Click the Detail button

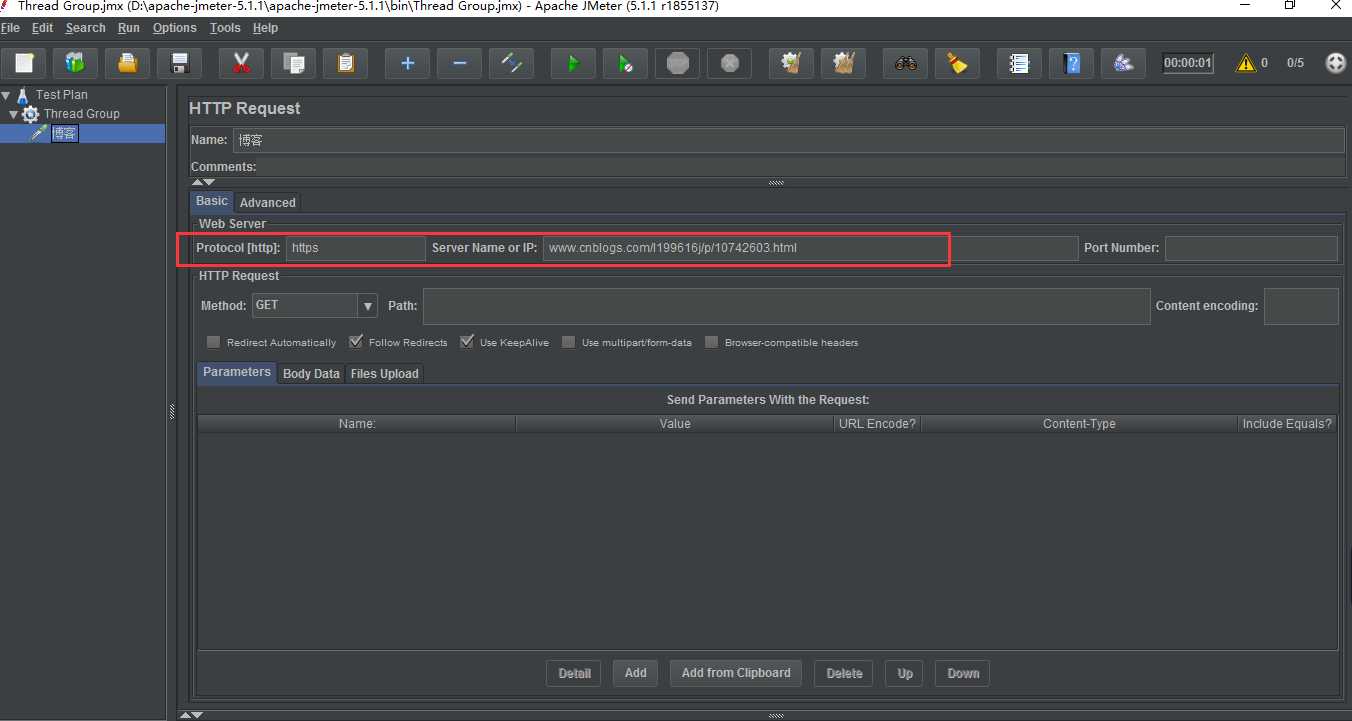(574, 673)
